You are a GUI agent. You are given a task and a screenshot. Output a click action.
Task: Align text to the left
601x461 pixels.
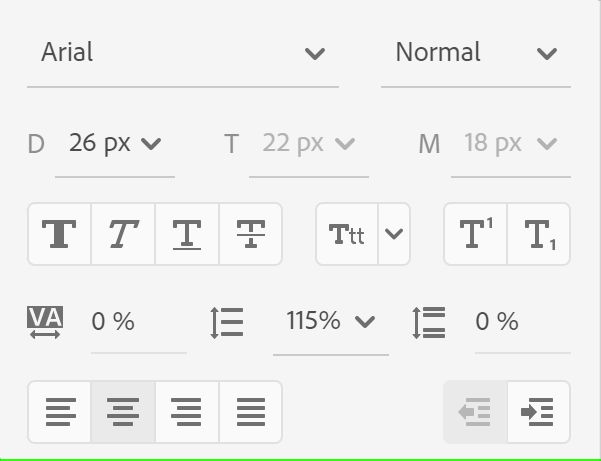[59, 411]
